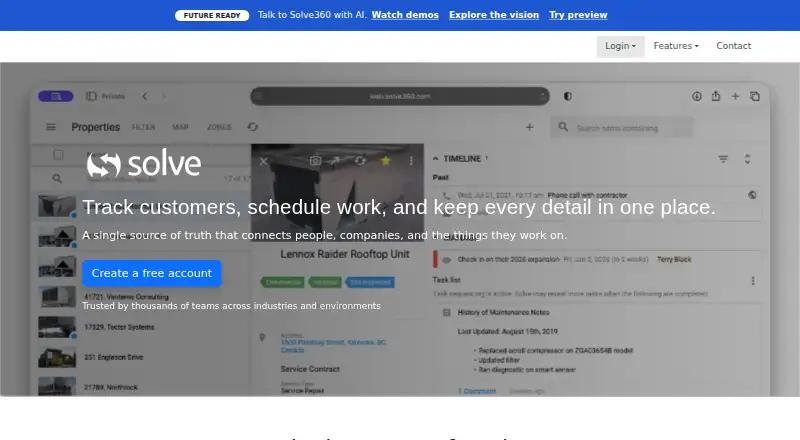This screenshot has height=440, width=800.
Task: Tick the select-all checkbox above the property list
Action: coord(58,155)
